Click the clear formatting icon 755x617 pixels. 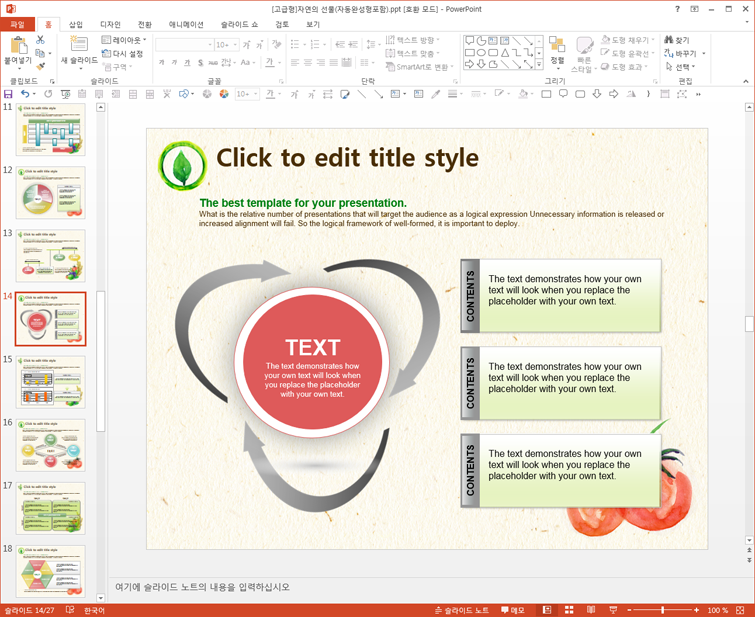(276, 44)
